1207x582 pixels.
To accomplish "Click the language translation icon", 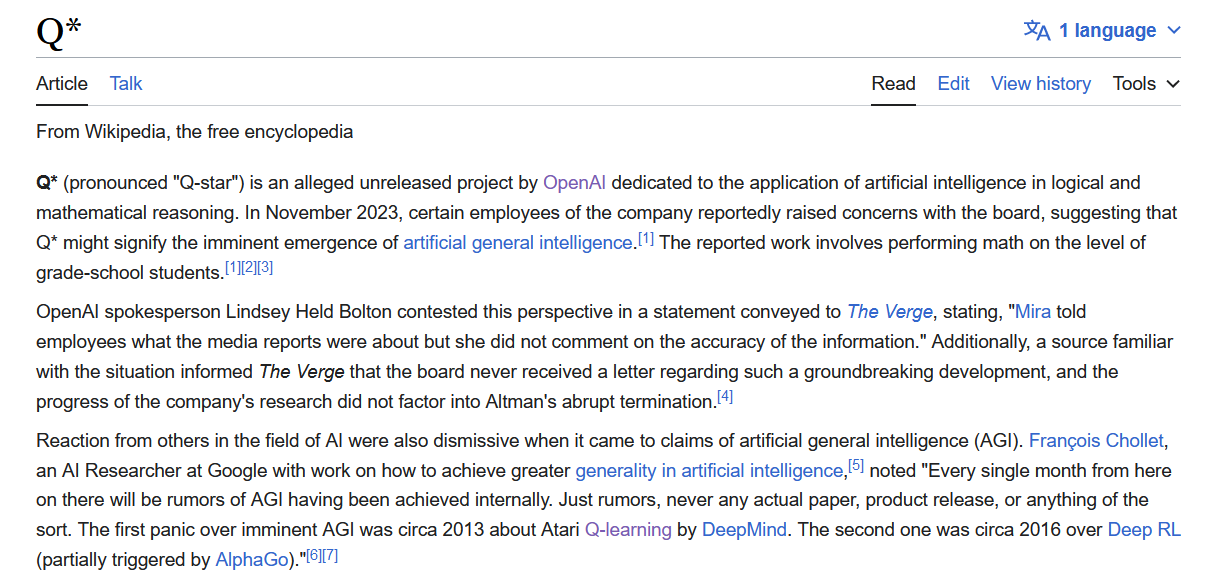I will coord(1037,31).
